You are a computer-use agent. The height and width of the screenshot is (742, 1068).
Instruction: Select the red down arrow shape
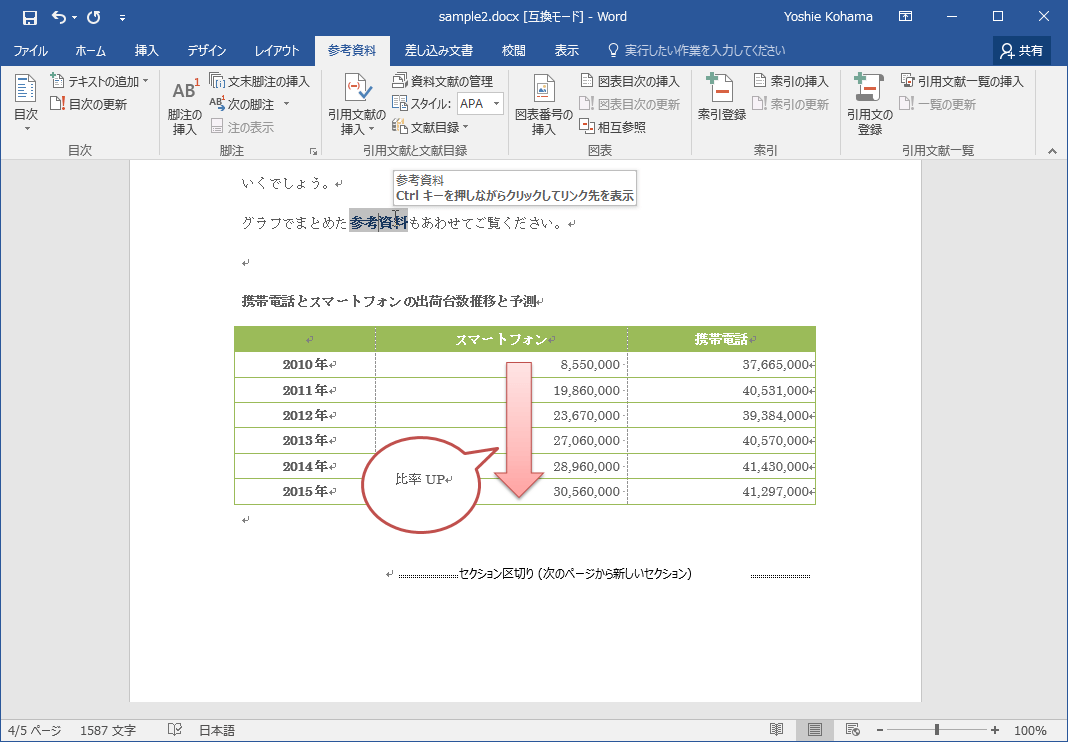pos(518,429)
